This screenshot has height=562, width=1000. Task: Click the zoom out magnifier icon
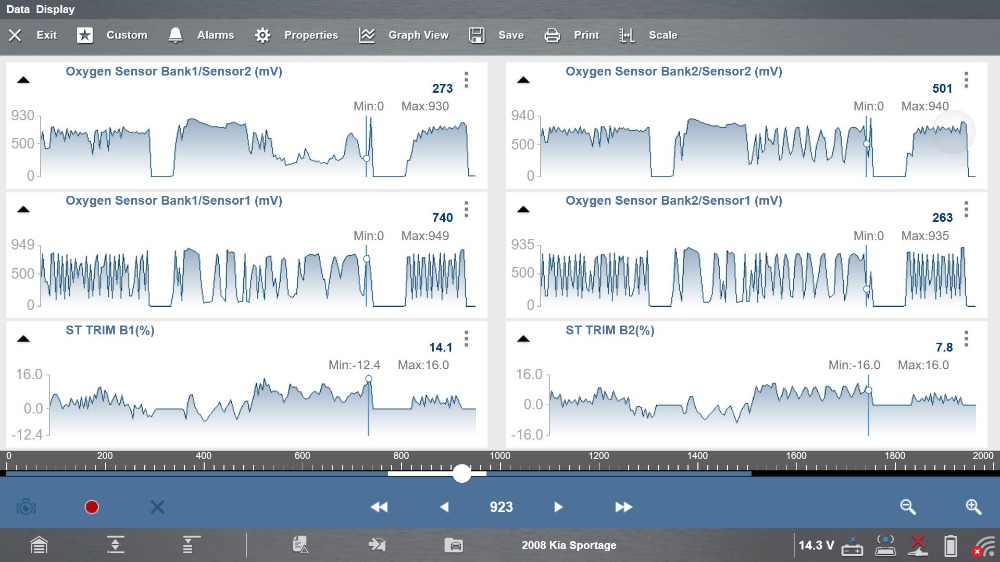(x=908, y=507)
